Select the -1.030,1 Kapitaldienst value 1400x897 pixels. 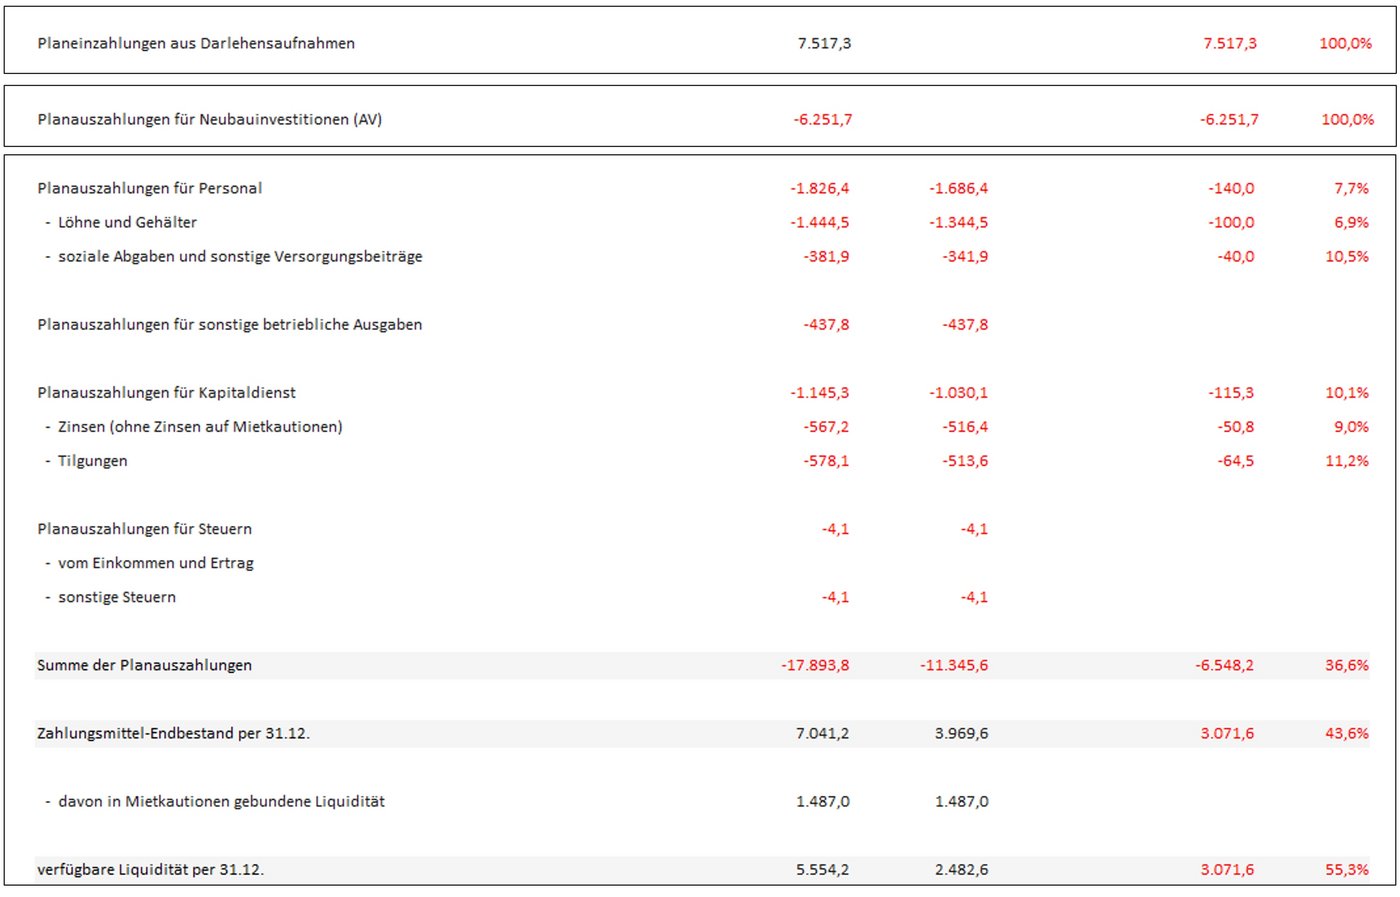coord(958,392)
